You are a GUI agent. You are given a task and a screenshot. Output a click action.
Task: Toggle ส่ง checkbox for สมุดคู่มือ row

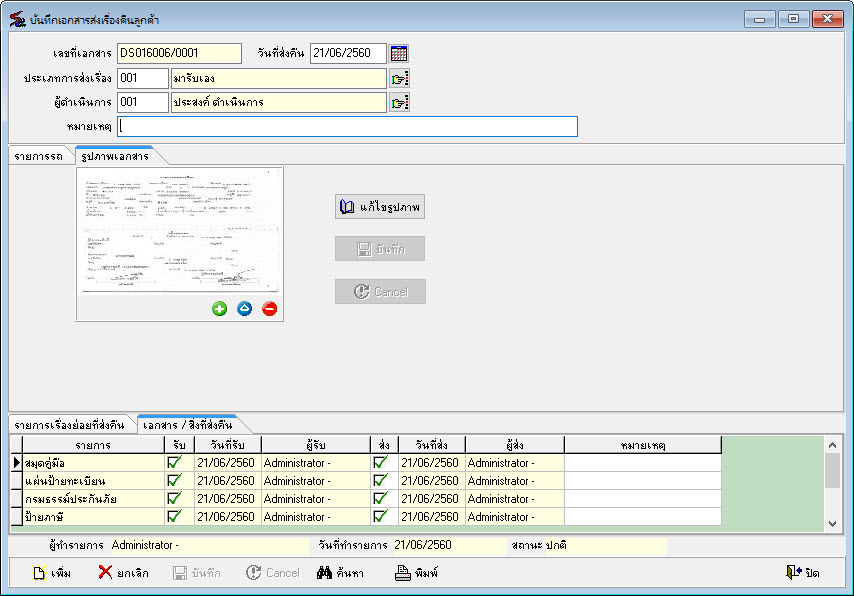380,463
